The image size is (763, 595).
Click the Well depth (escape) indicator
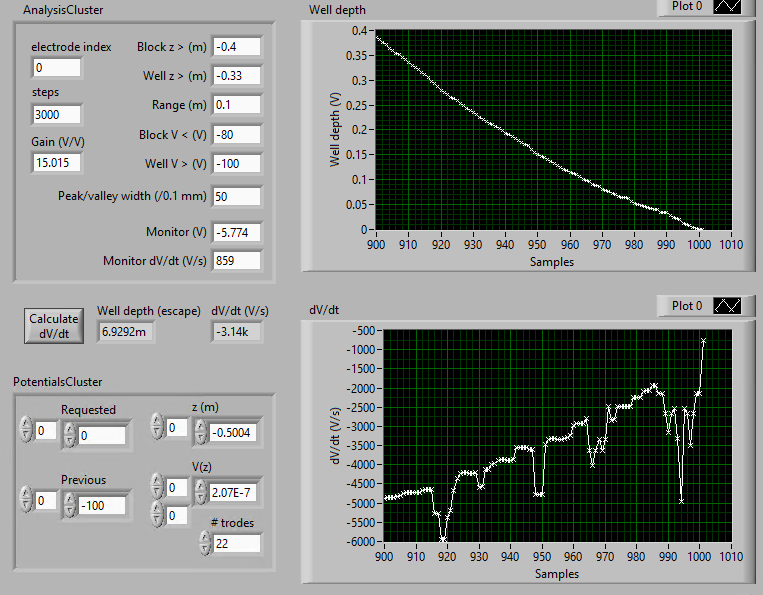click(125, 330)
